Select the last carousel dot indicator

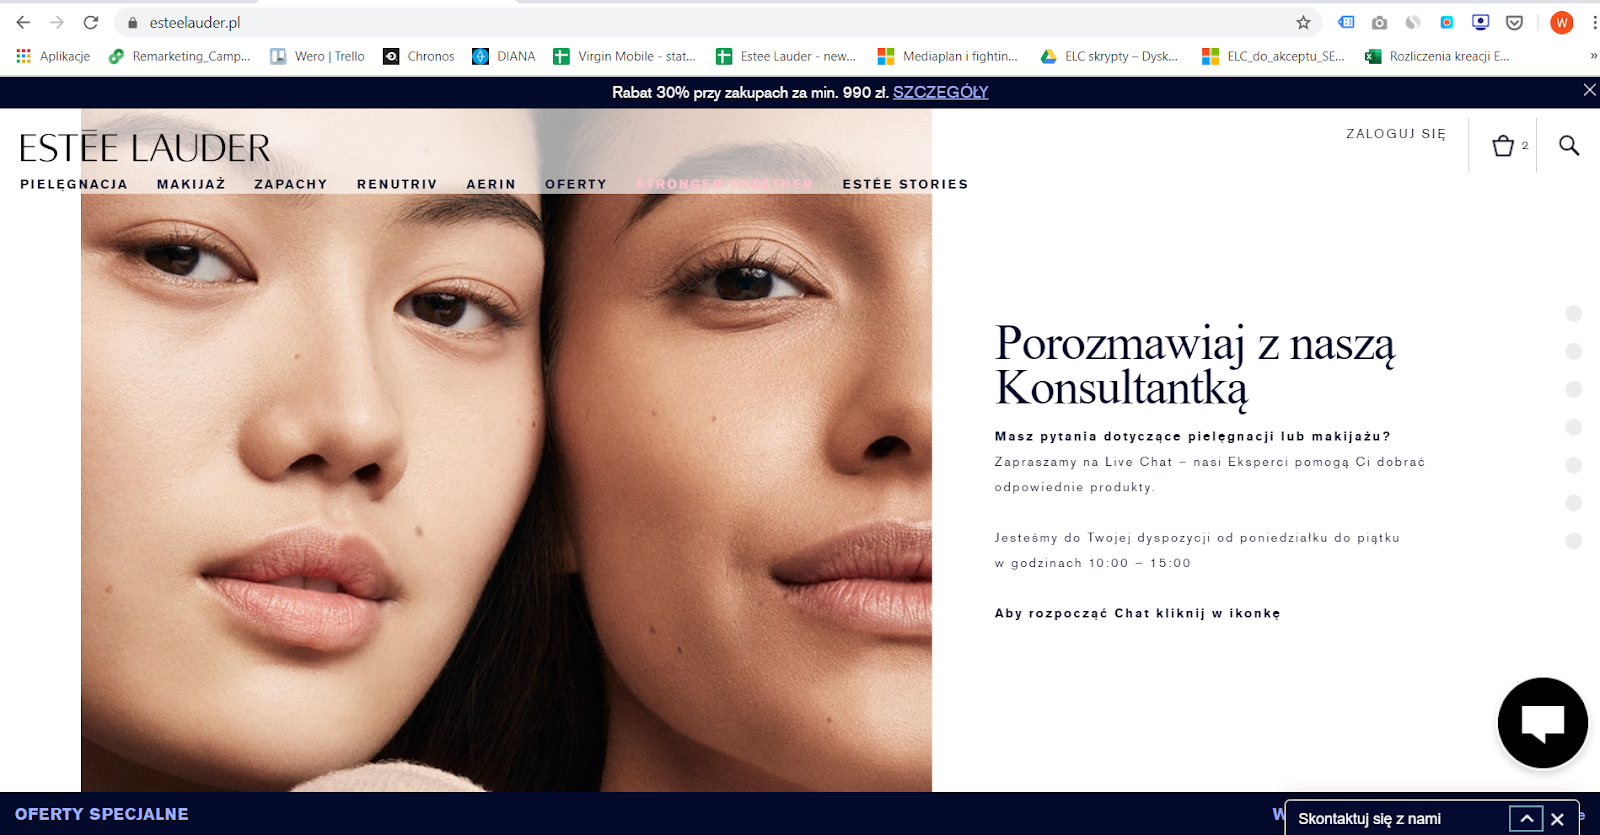click(1573, 541)
